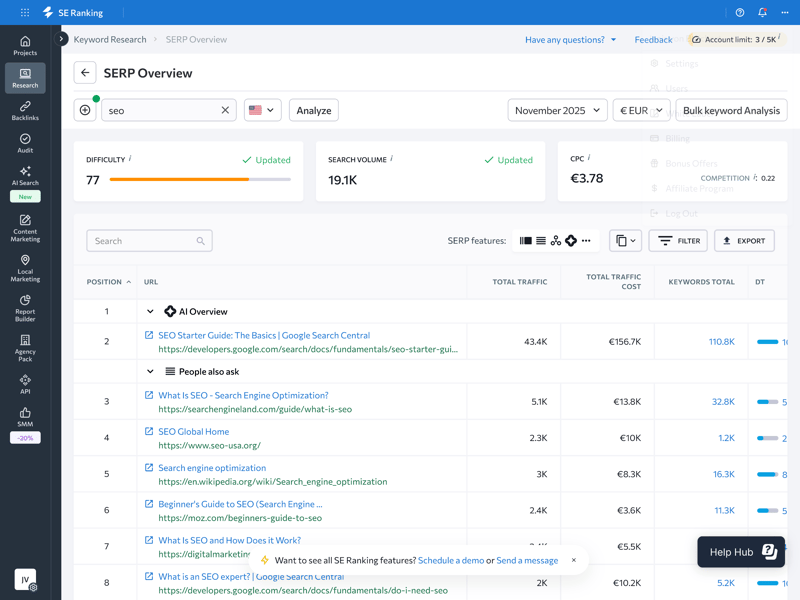Viewport: 800px width, 600px height.
Task: Open Content Marketing from sidebar
Action: 25,228
